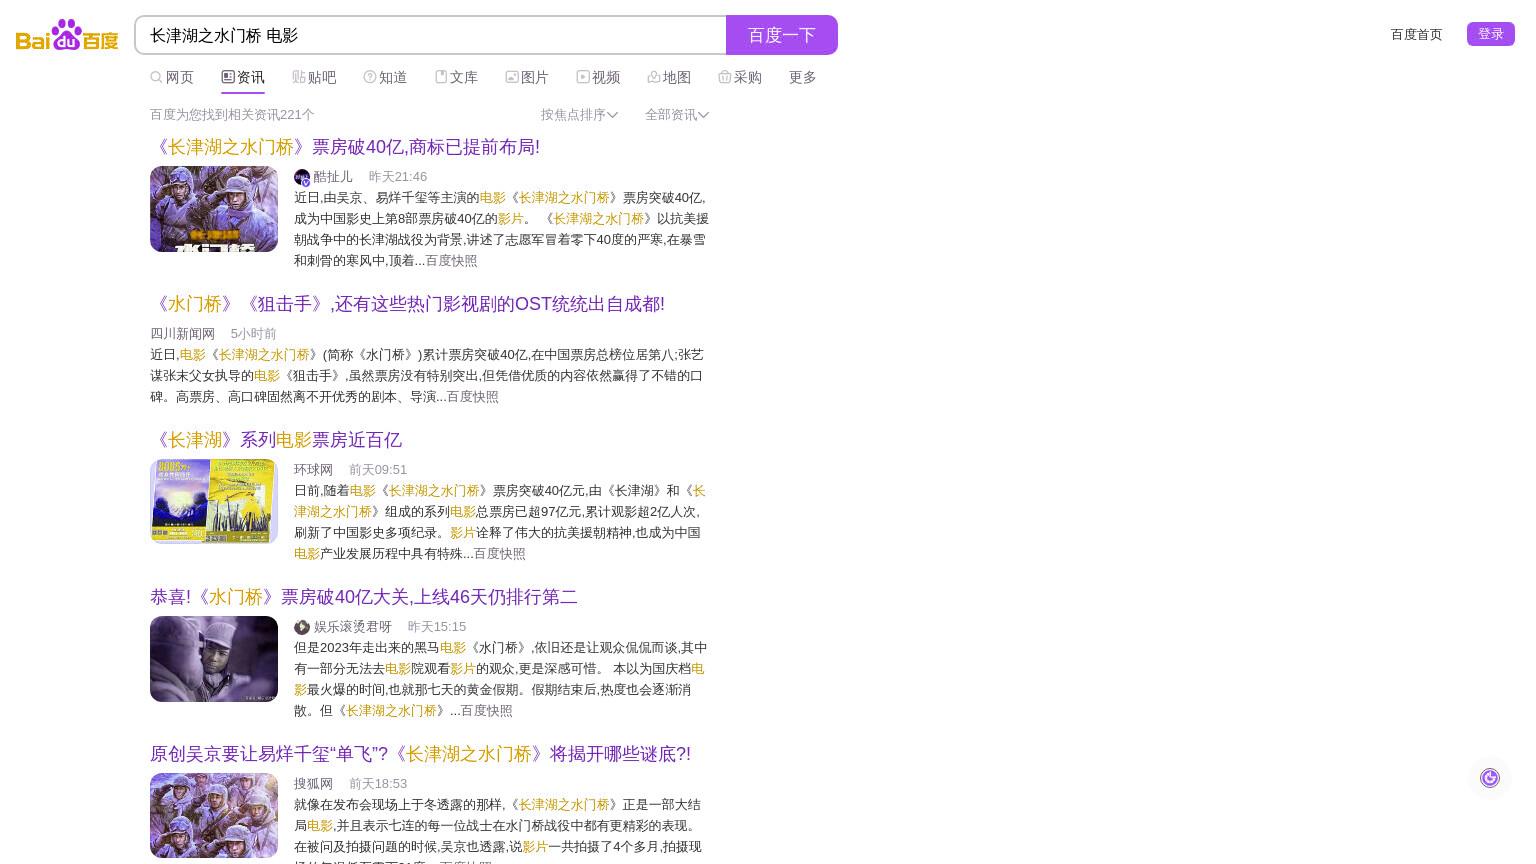Open 百度快照 for the 娱乐滚烫君呀 result
This screenshot has height=864, width=1536.
click(486, 710)
